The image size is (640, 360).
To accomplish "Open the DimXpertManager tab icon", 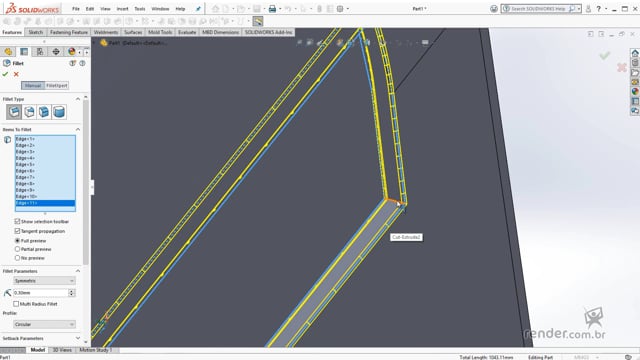I will [x=56, y=51].
